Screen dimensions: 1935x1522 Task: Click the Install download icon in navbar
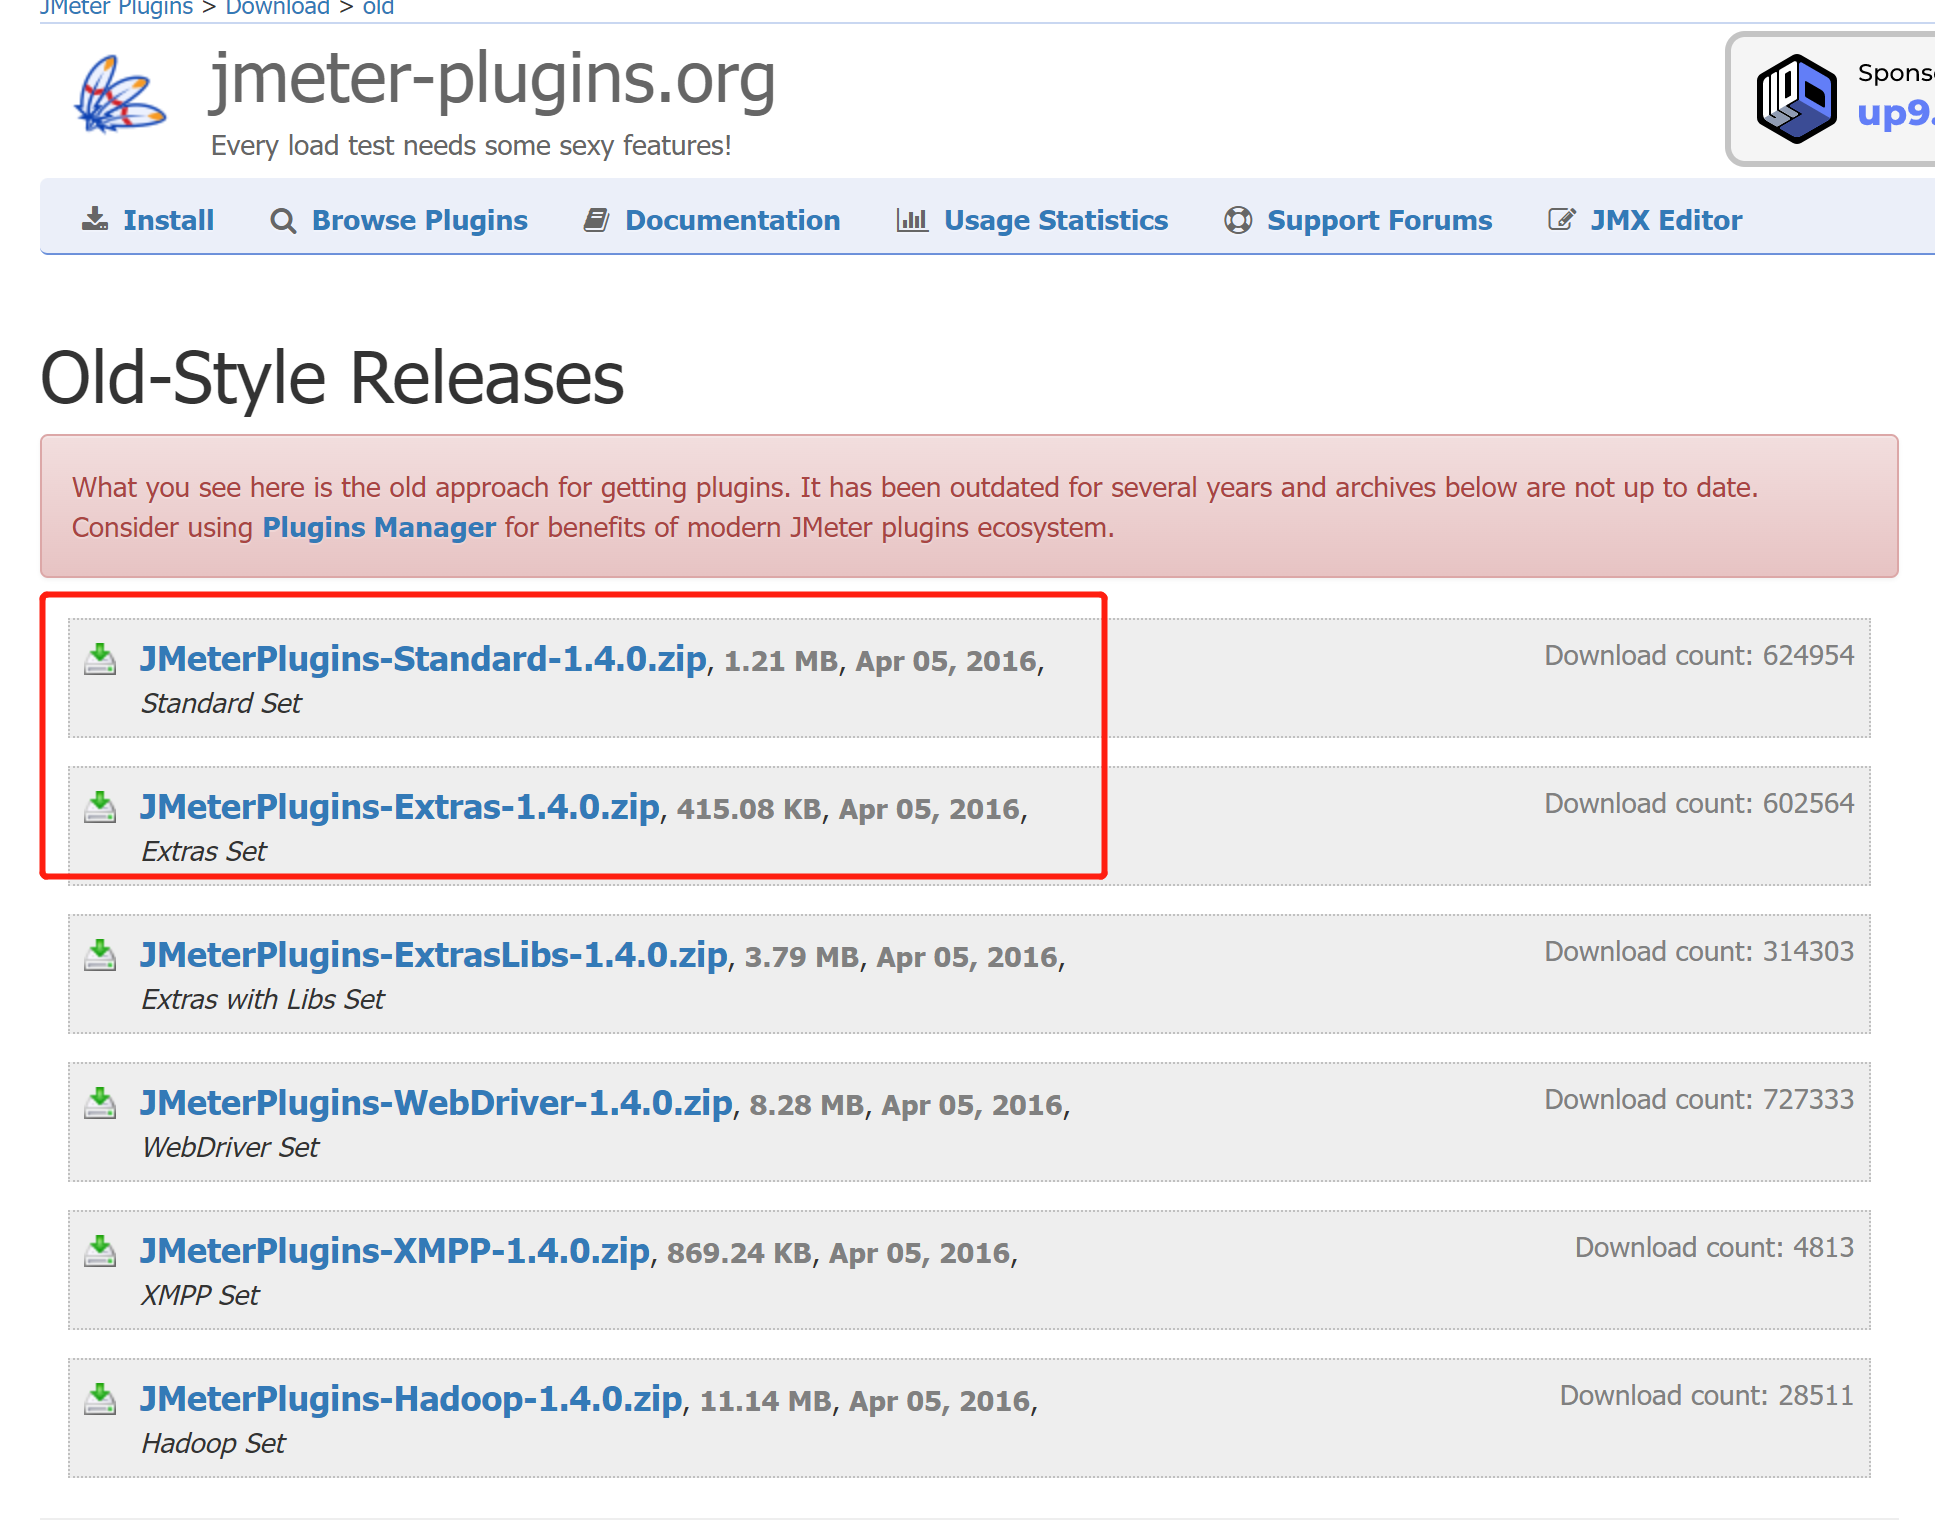coord(95,219)
